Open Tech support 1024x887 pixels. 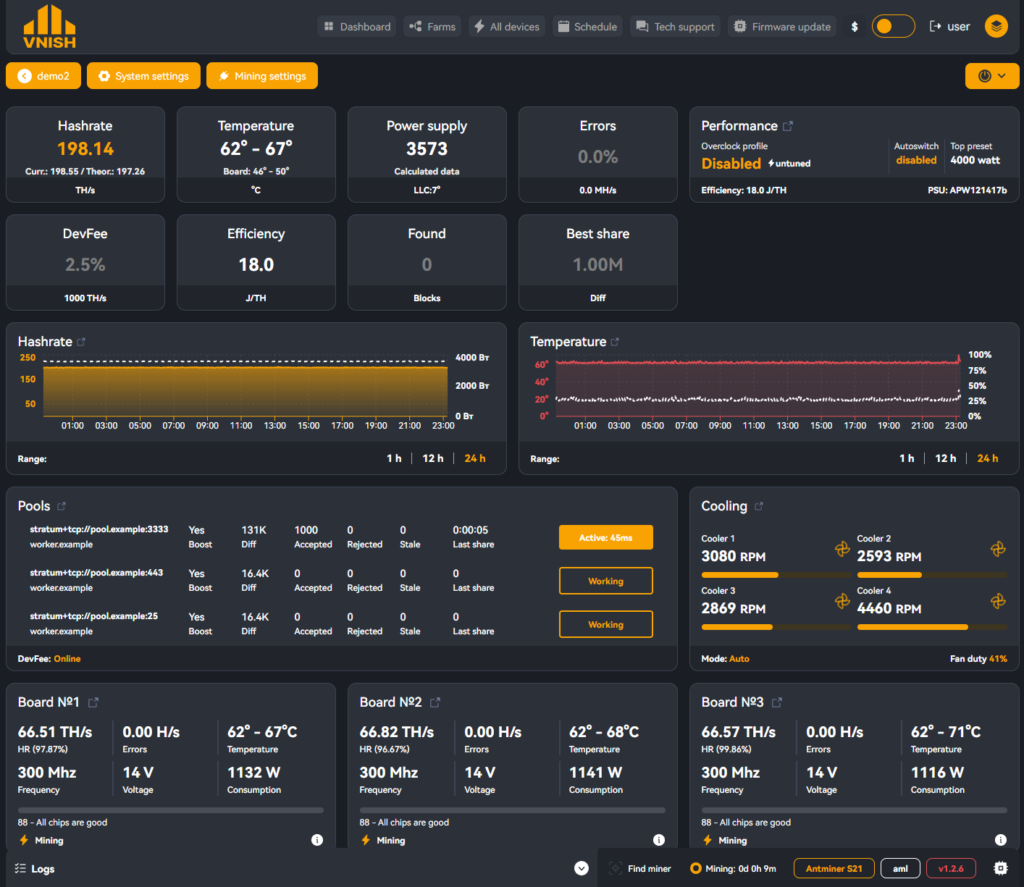coord(675,27)
